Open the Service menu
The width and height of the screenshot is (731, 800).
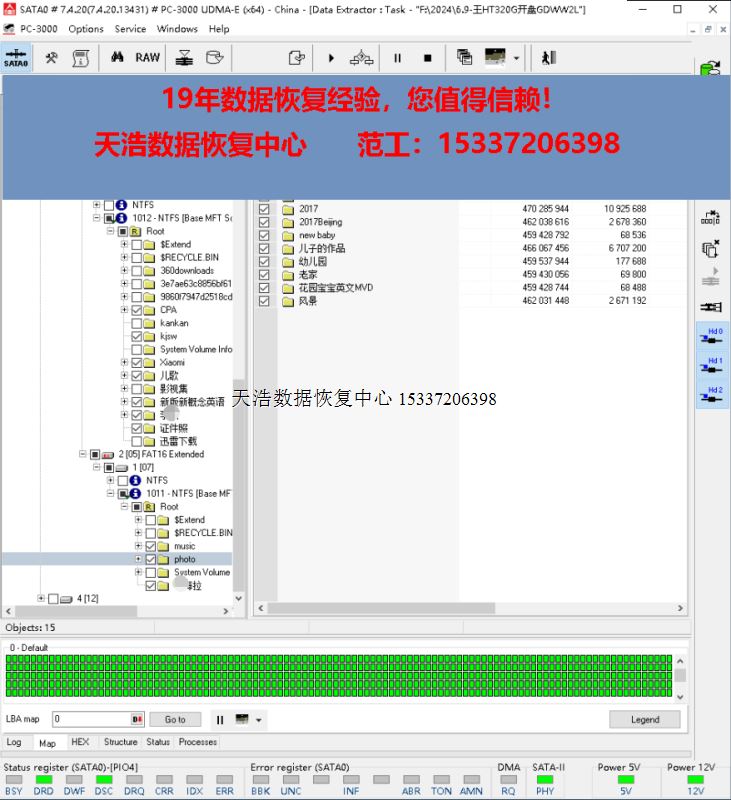click(x=130, y=29)
